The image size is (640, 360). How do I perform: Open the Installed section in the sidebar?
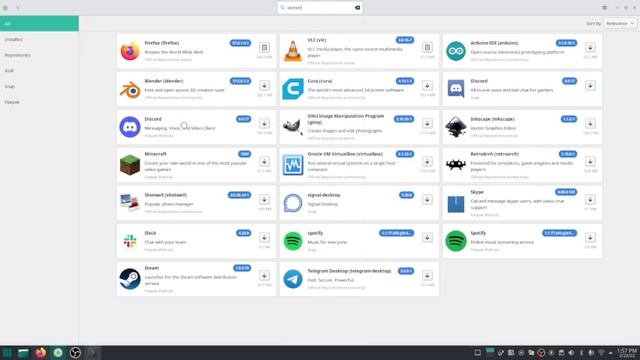39,39
